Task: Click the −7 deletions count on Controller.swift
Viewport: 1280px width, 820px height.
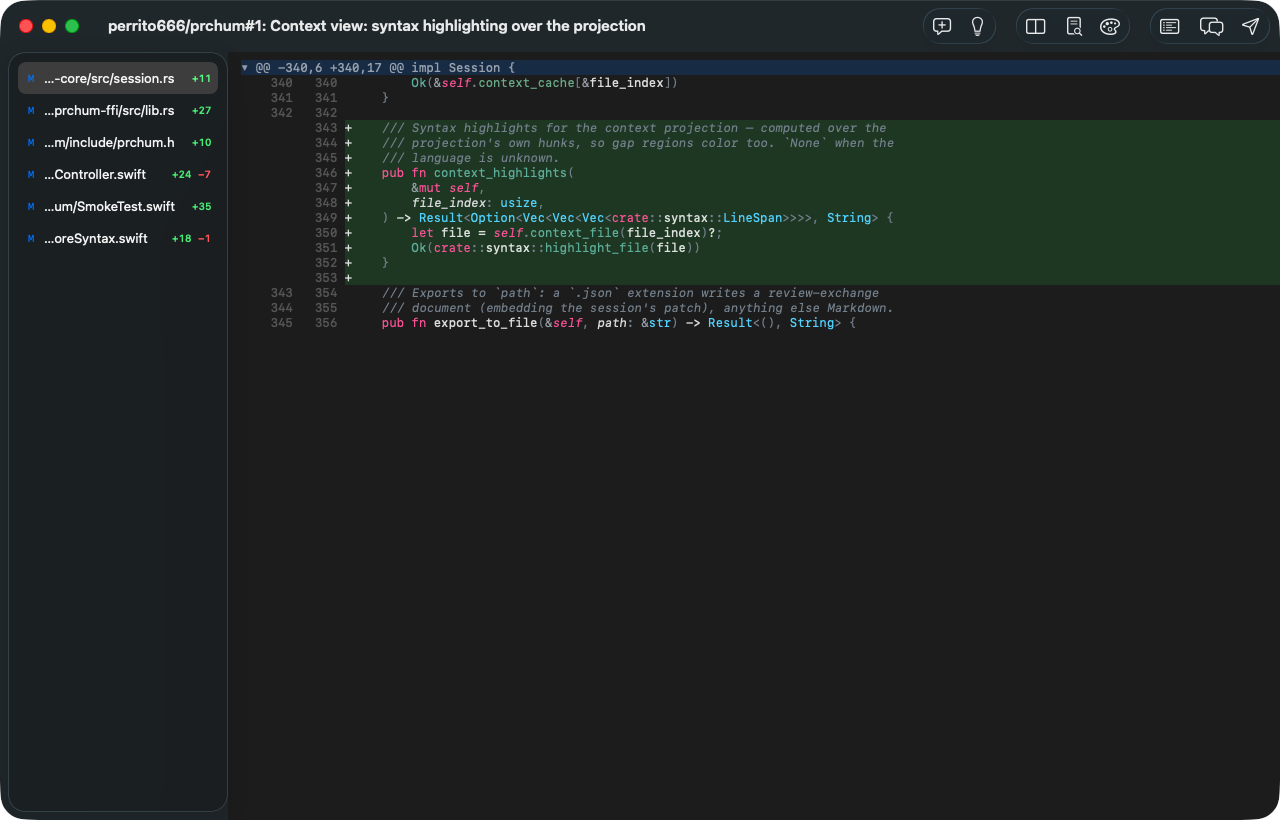Action: pos(204,174)
